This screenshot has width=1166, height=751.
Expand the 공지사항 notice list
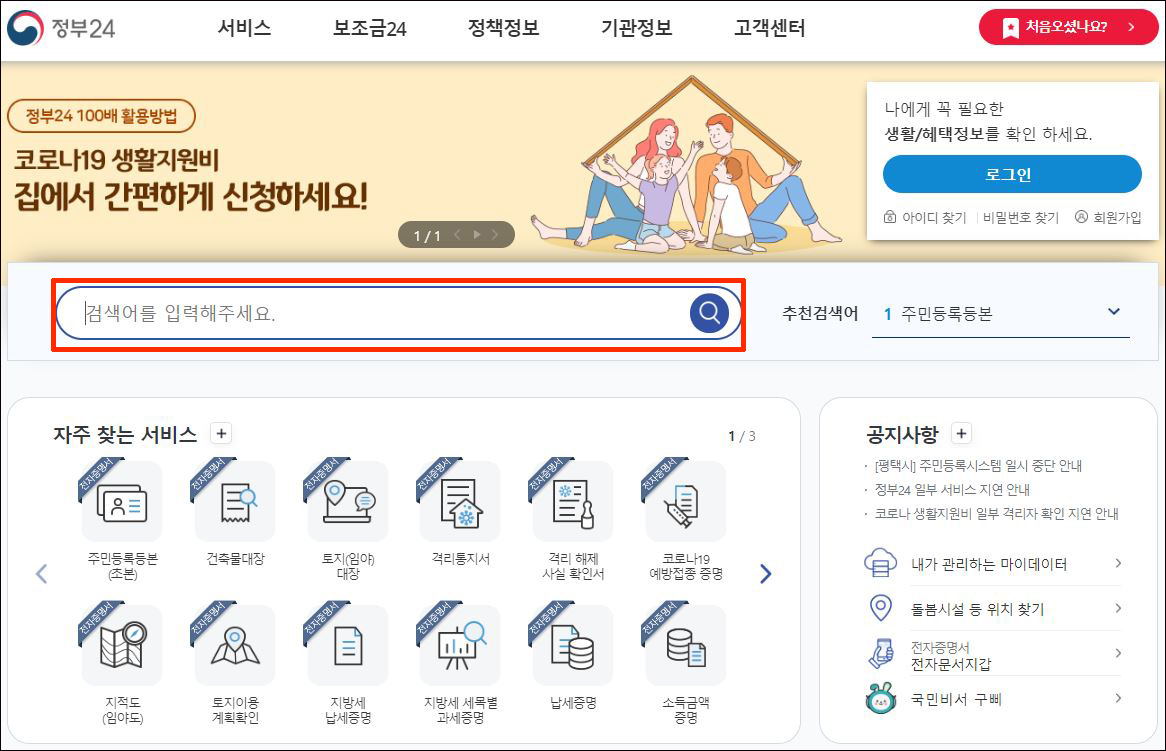[960, 433]
